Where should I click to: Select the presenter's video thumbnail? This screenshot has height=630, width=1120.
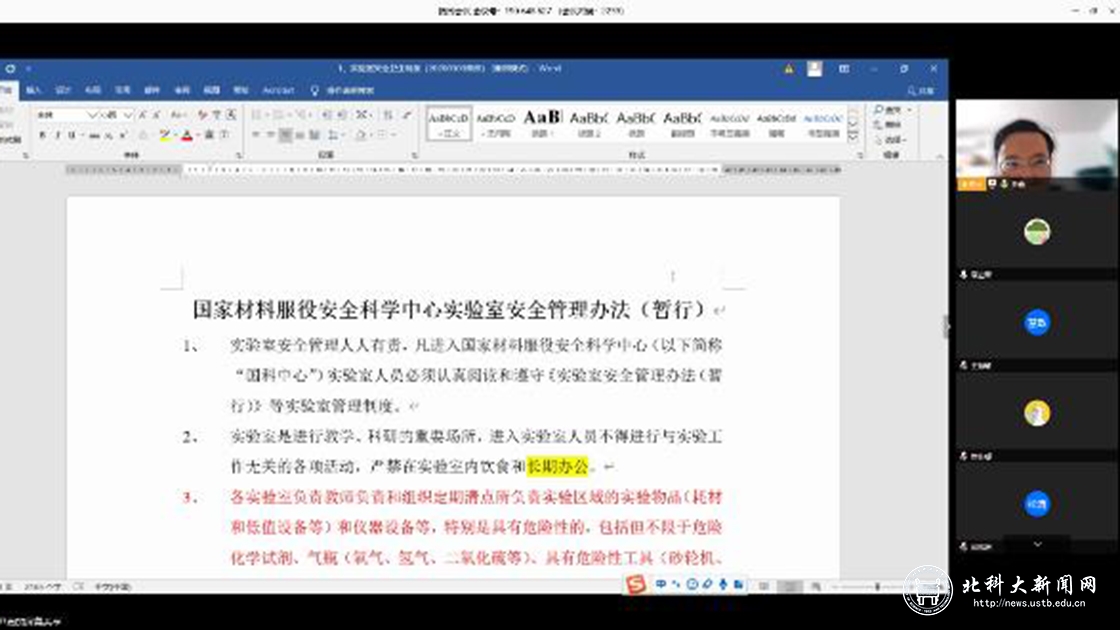[x=1036, y=145]
